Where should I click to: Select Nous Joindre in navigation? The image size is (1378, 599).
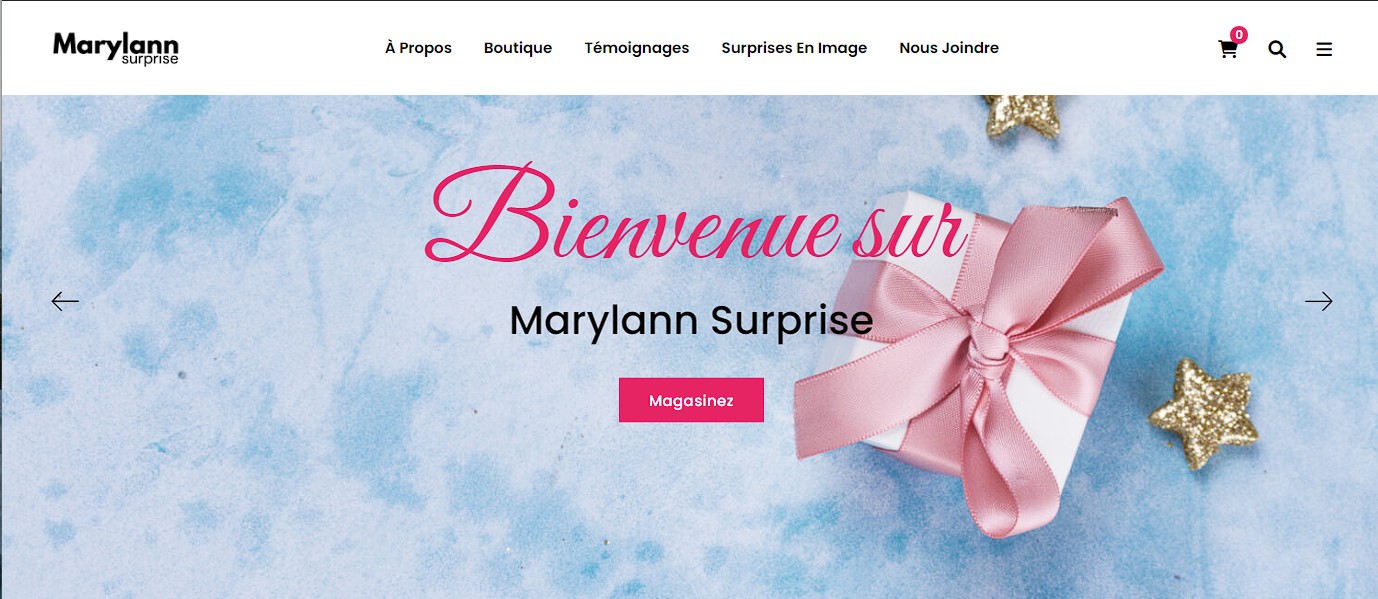[x=949, y=48]
